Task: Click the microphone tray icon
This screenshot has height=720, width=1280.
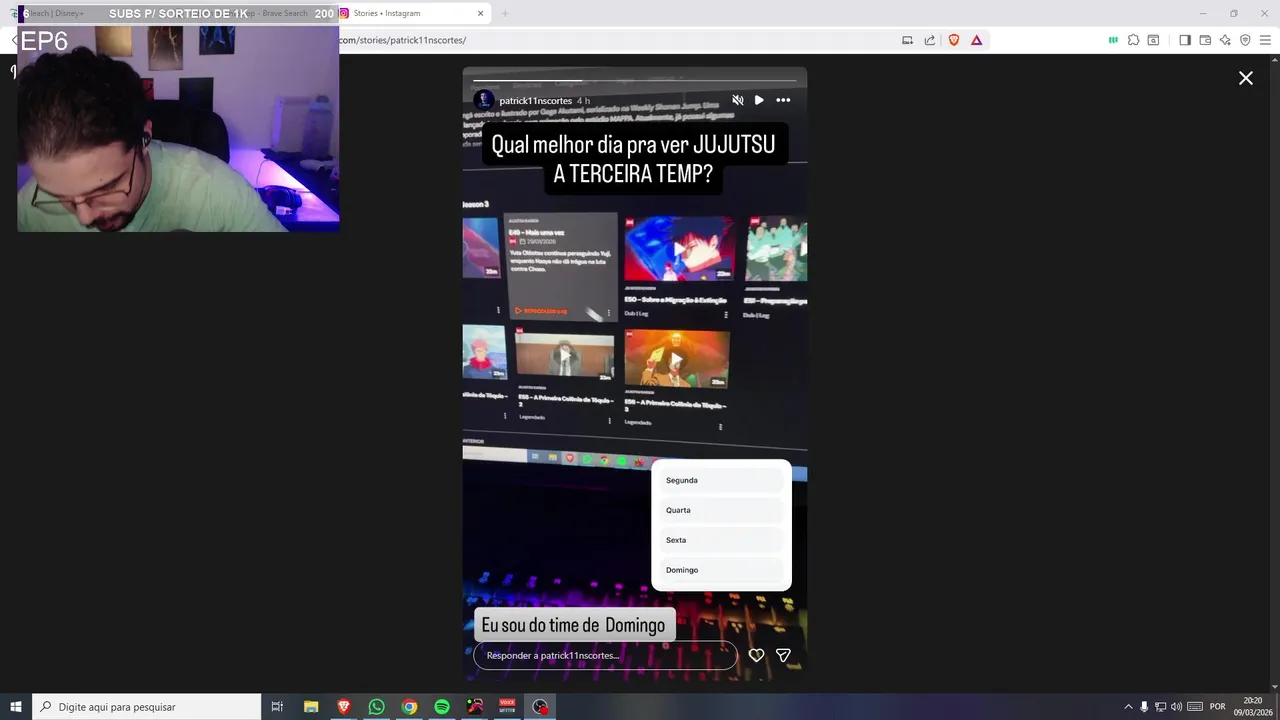Action: click(x=1144, y=707)
